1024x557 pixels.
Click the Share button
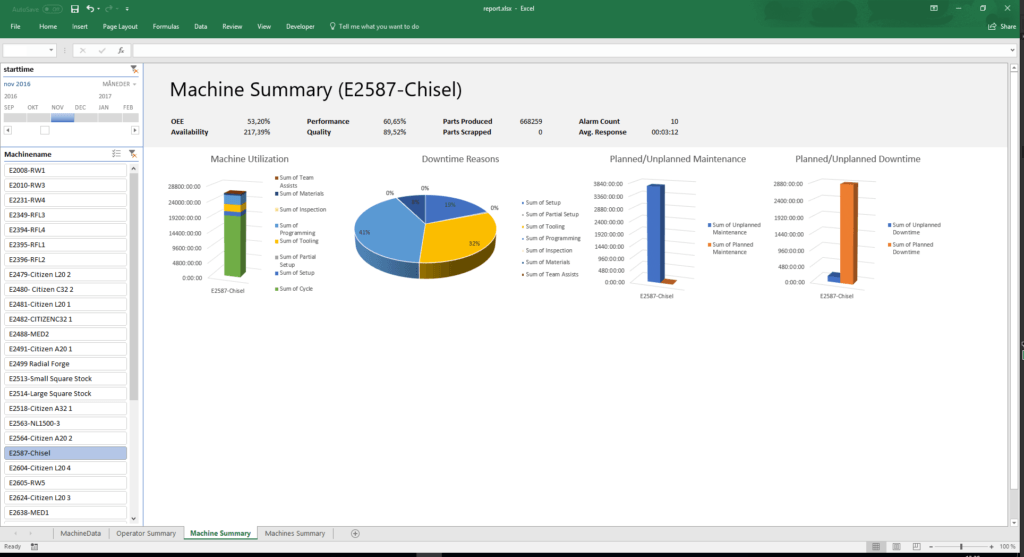1002,26
